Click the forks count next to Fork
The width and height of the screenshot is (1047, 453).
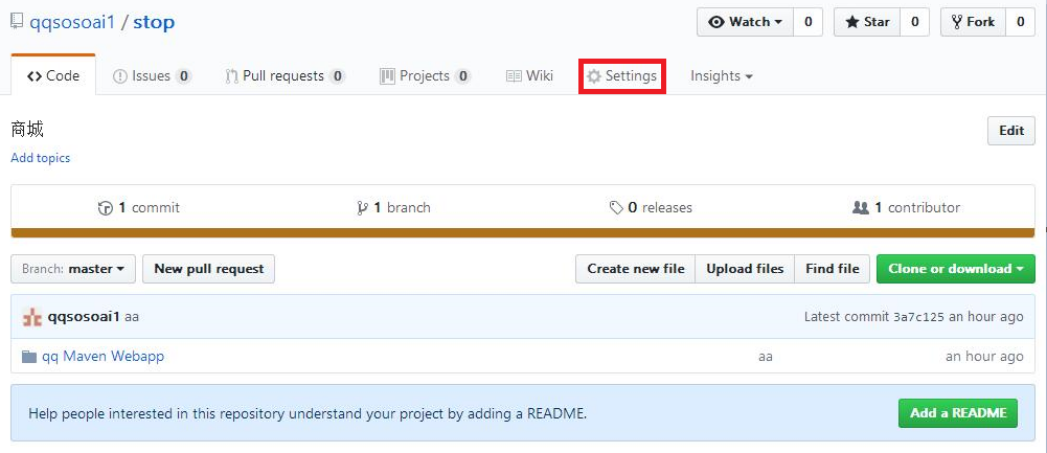1020,22
